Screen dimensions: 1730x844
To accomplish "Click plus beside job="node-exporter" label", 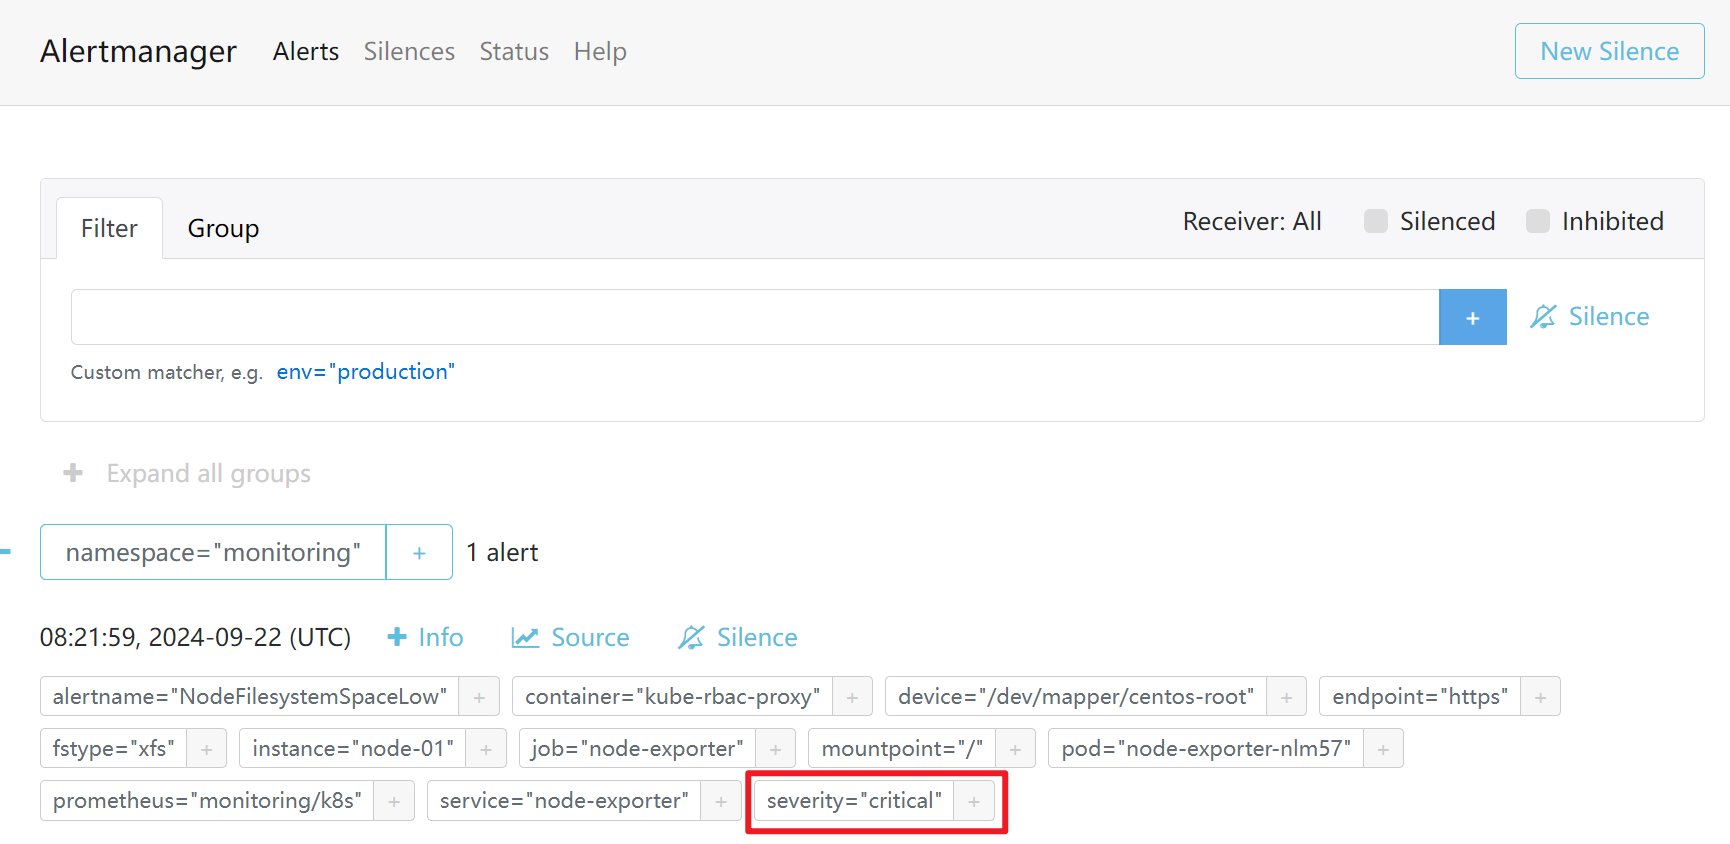I will (x=775, y=749).
